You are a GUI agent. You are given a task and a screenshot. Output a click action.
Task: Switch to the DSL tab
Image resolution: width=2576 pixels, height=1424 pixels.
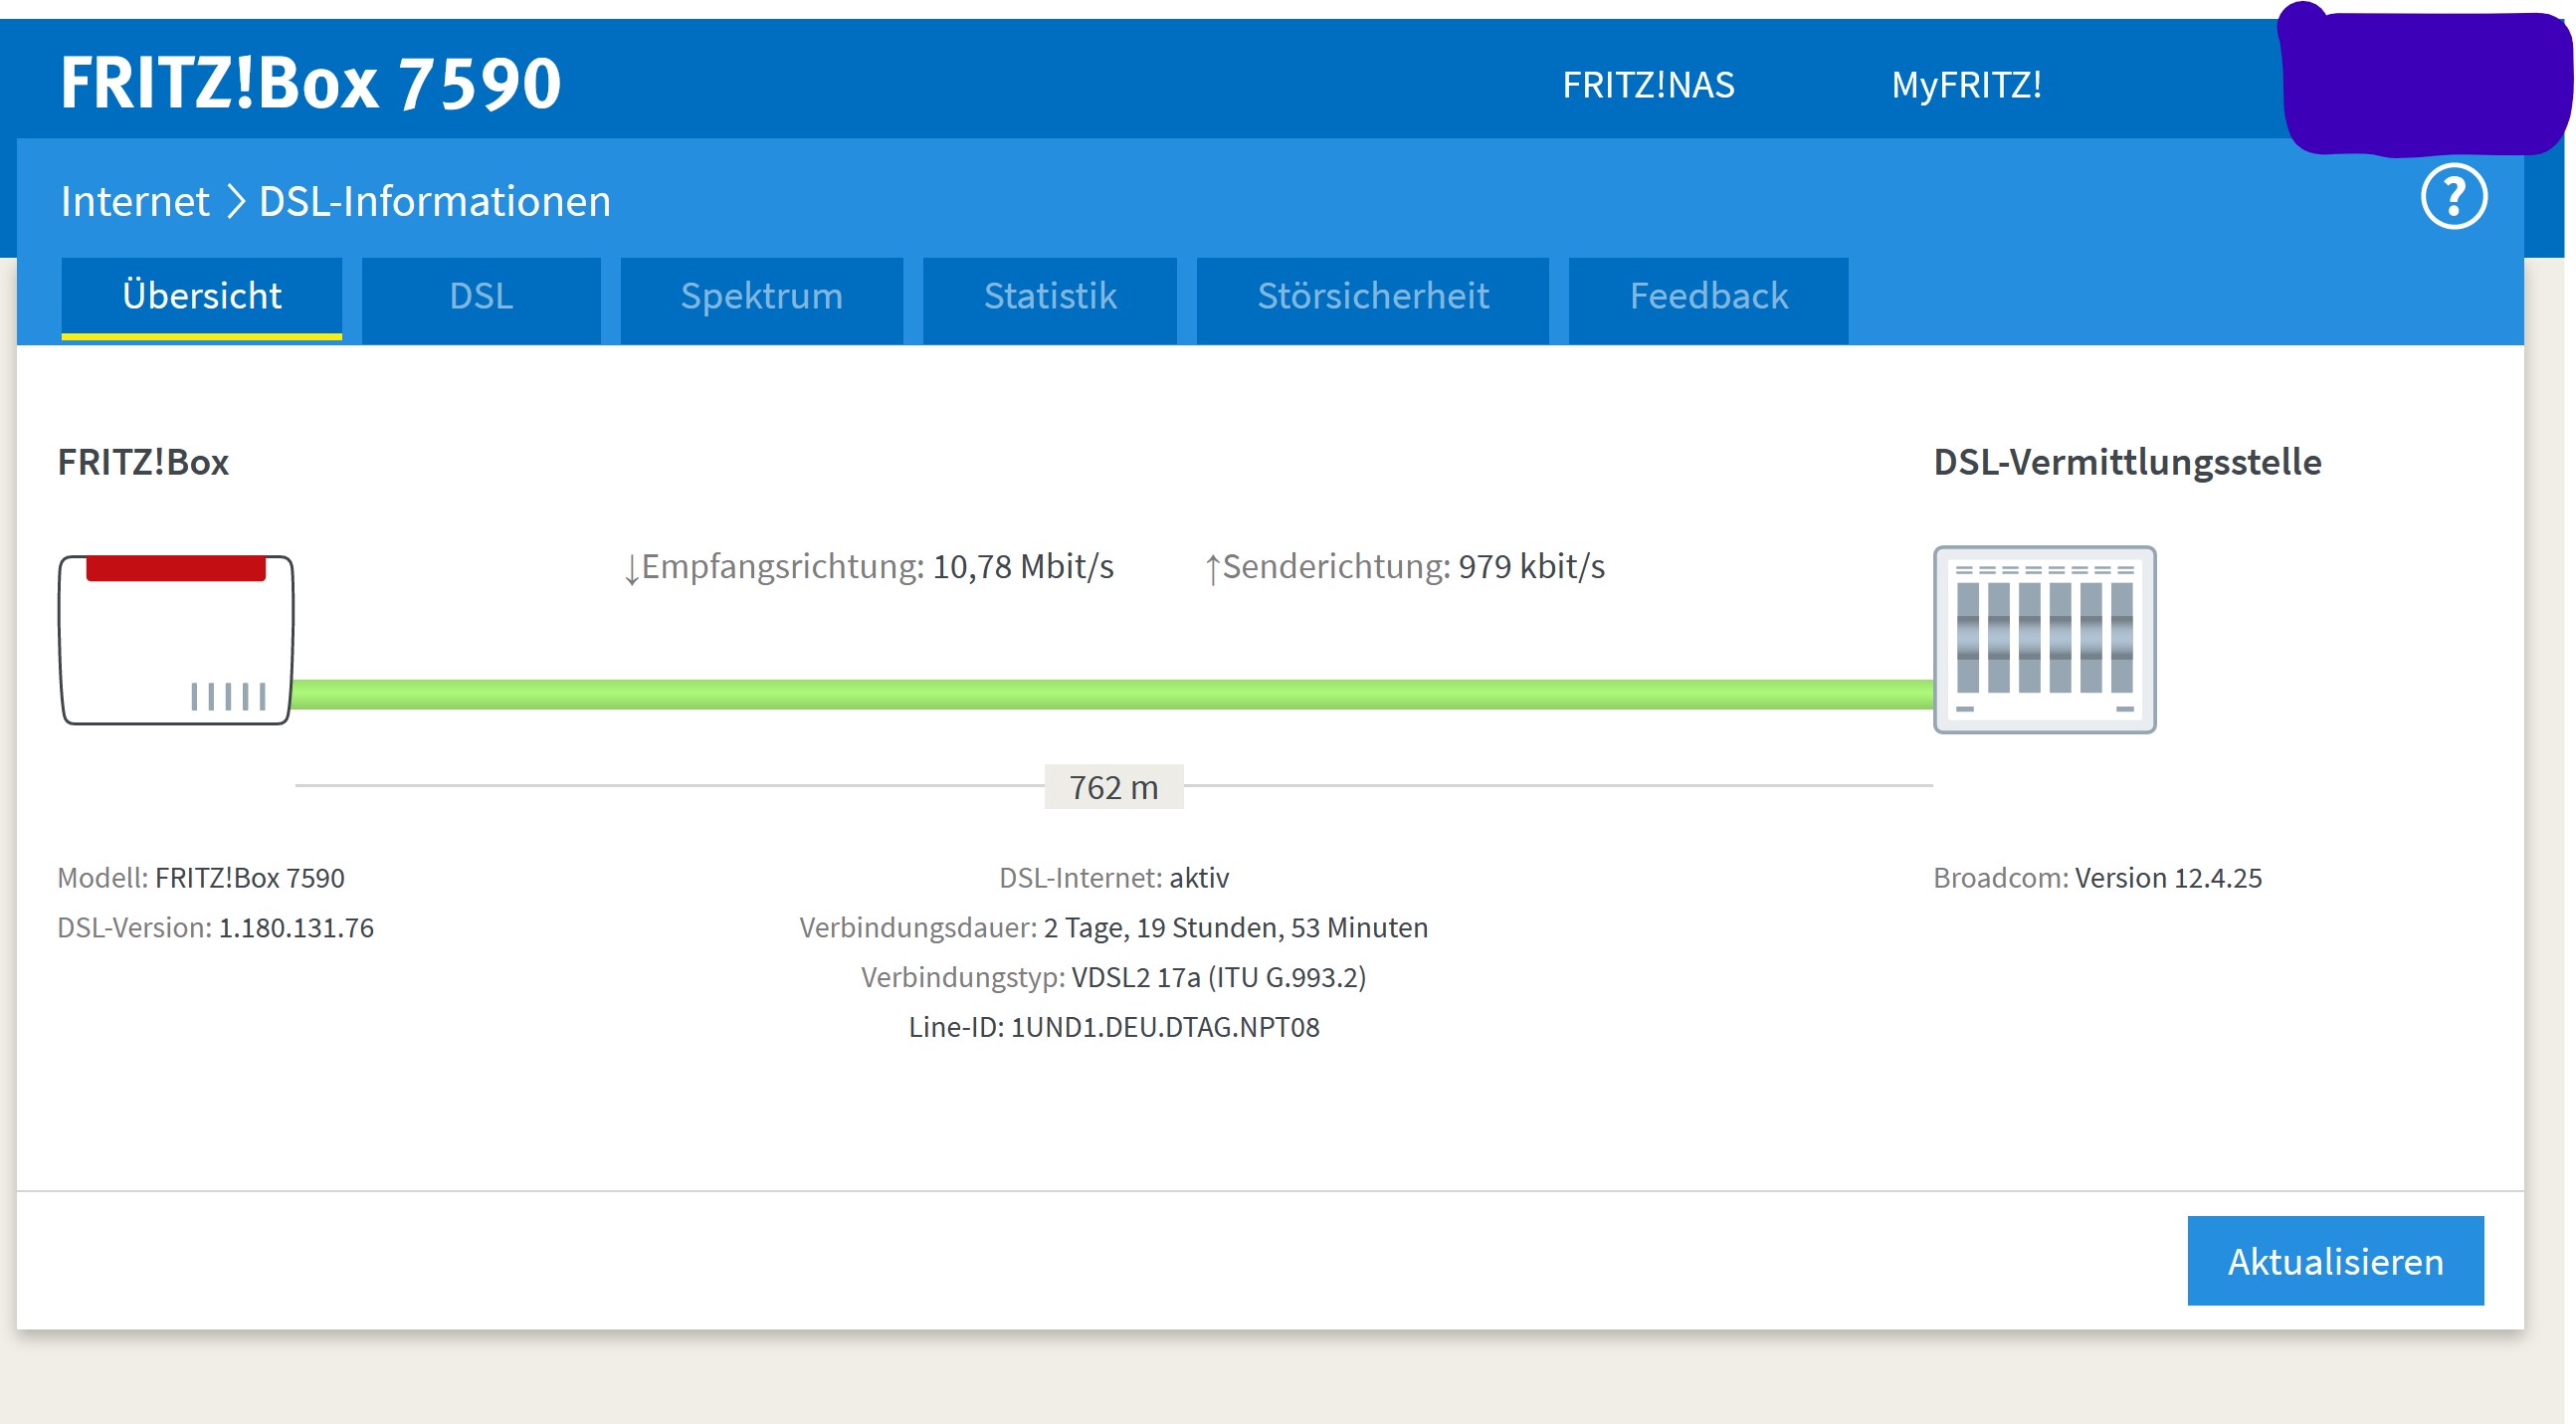481,297
